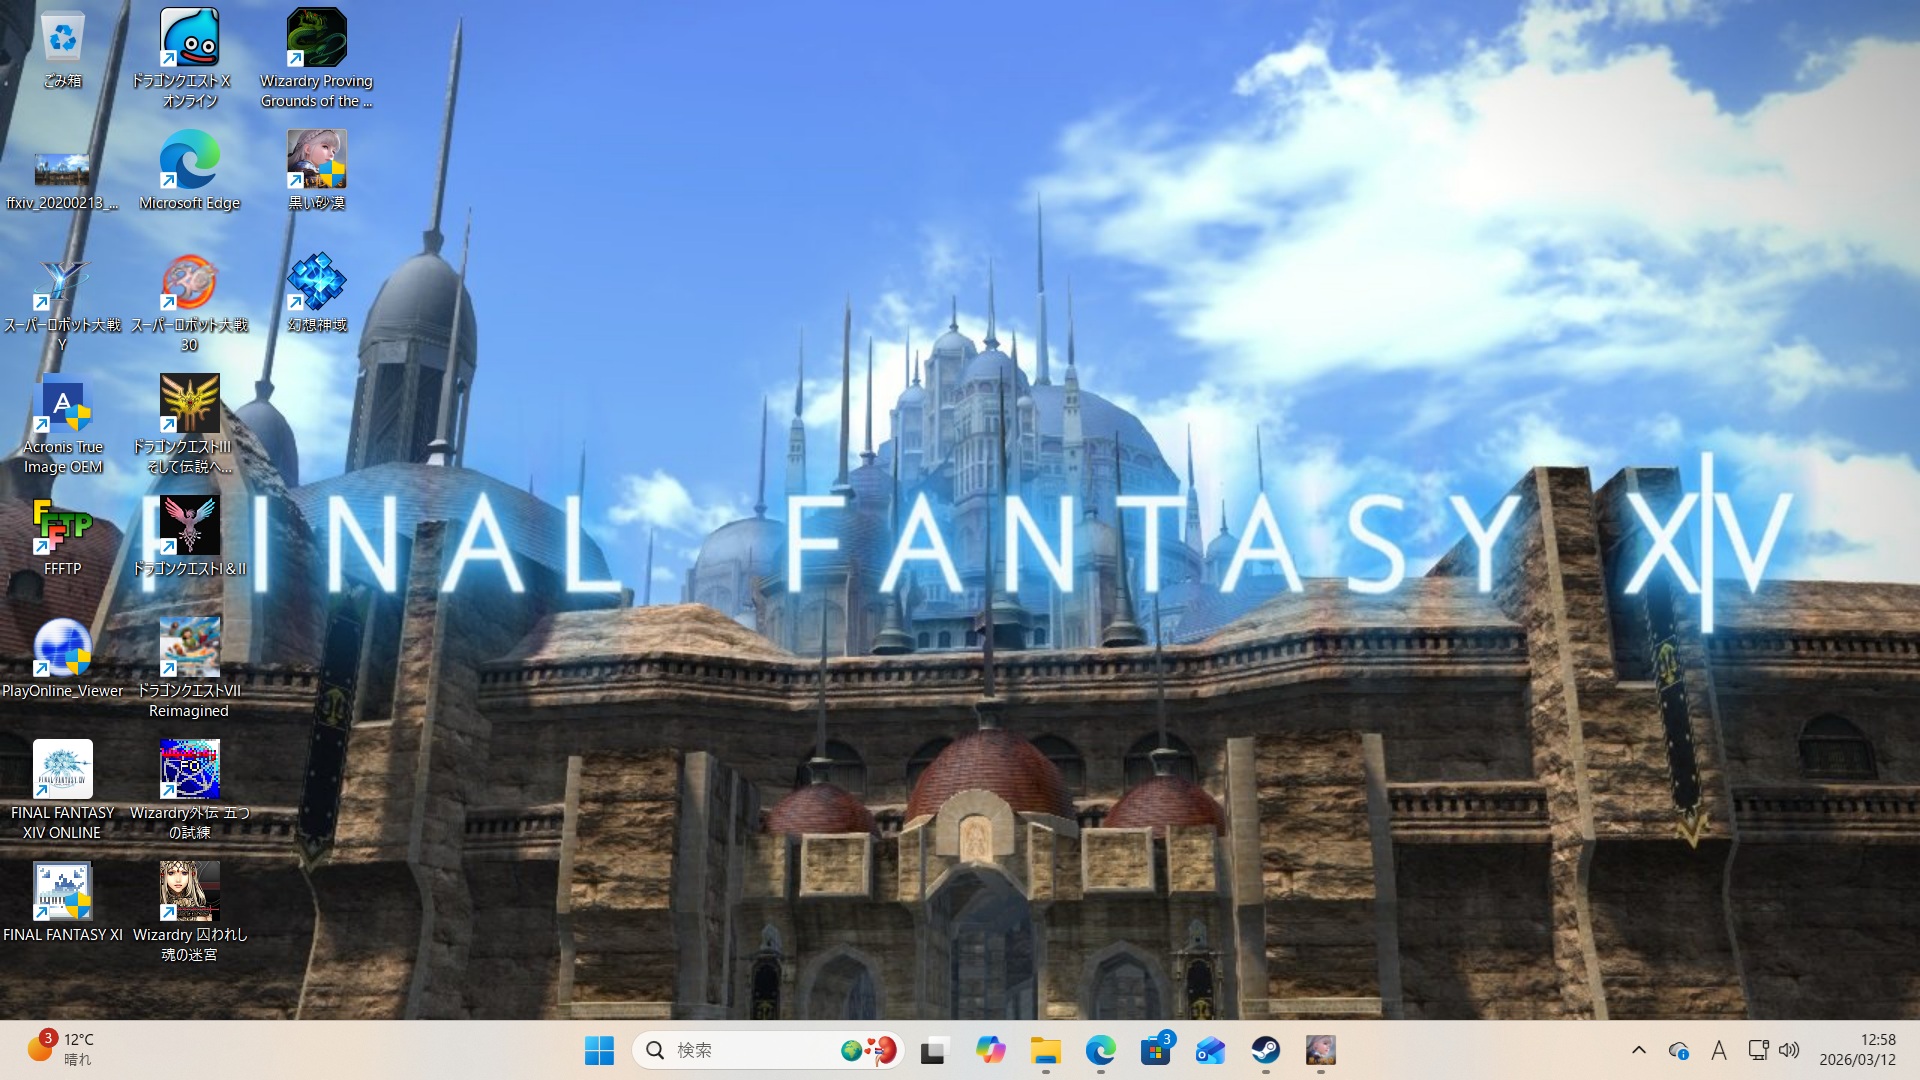
Task: Open the weather widget showing 12°C
Action: coord(60,1049)
